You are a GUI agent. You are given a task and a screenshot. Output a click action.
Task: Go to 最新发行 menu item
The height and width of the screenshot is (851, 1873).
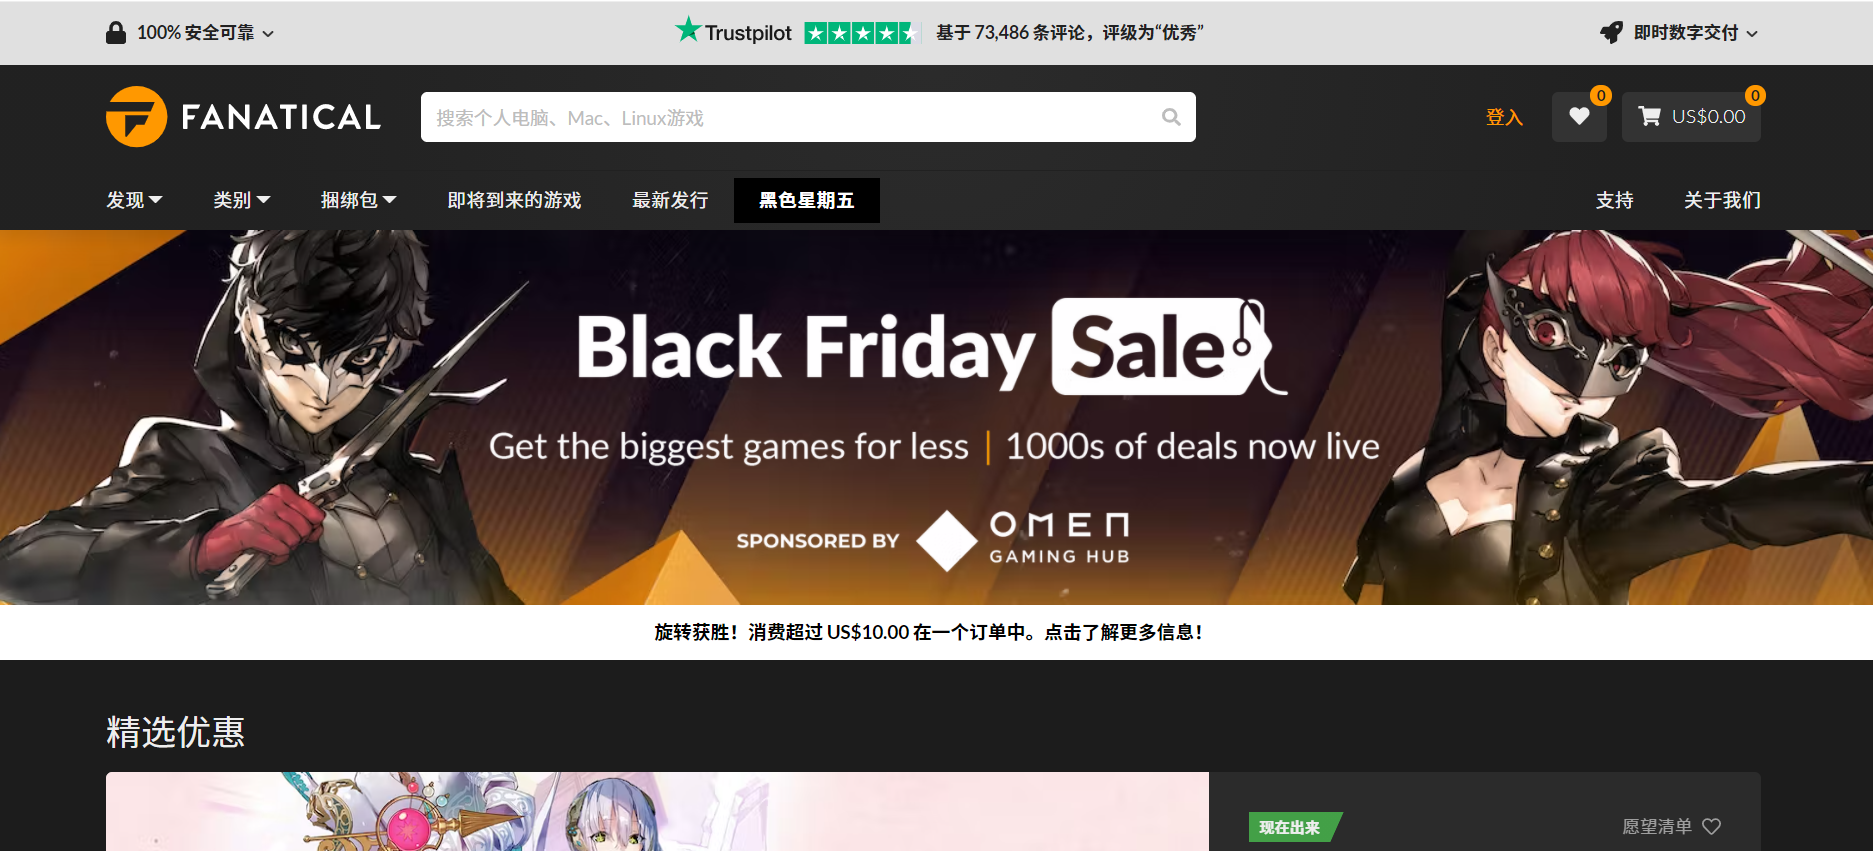coord(670,200)
